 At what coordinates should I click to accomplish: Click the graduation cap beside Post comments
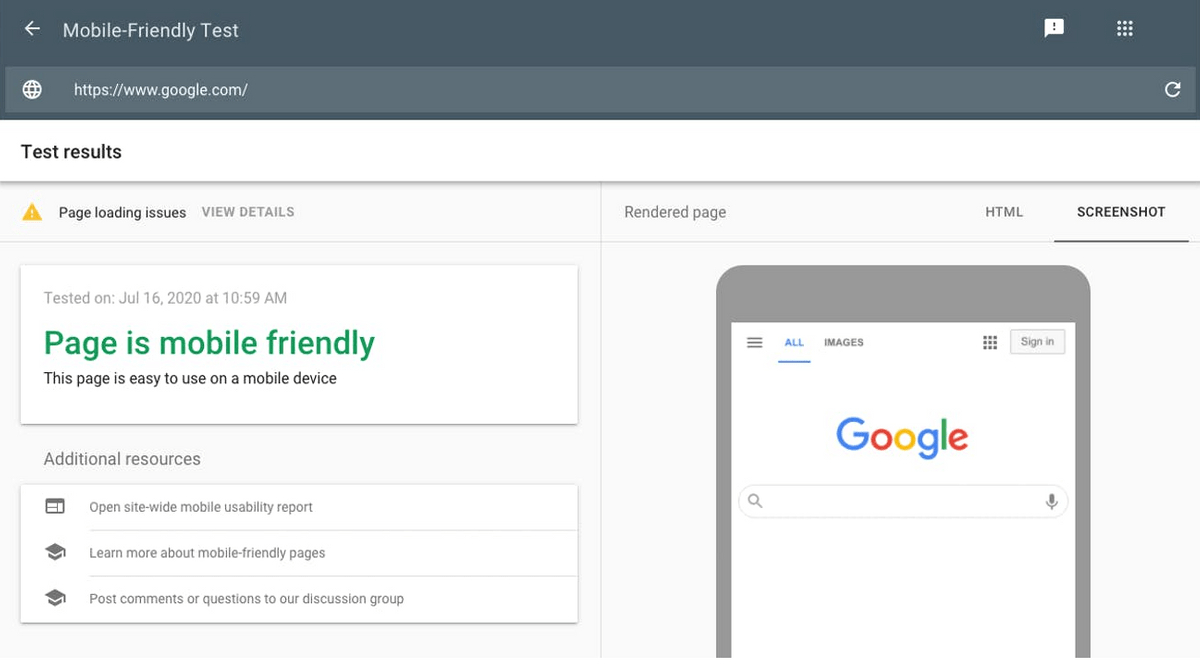(x=55, y=599)
